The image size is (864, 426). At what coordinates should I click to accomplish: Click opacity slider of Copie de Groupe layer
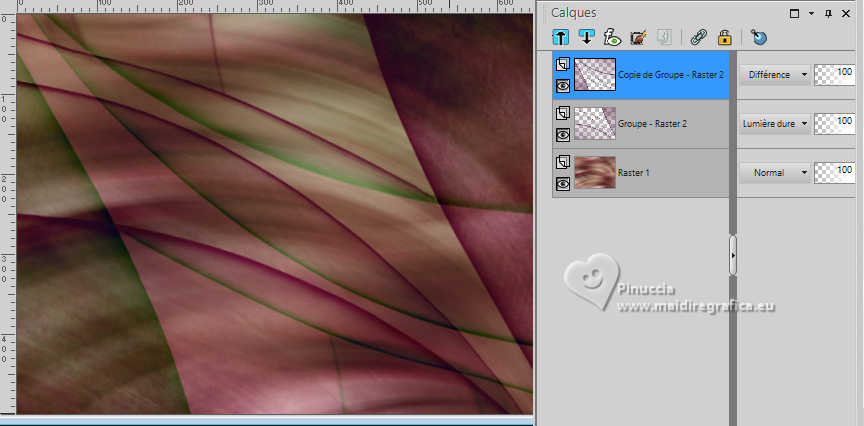point(834,74)
